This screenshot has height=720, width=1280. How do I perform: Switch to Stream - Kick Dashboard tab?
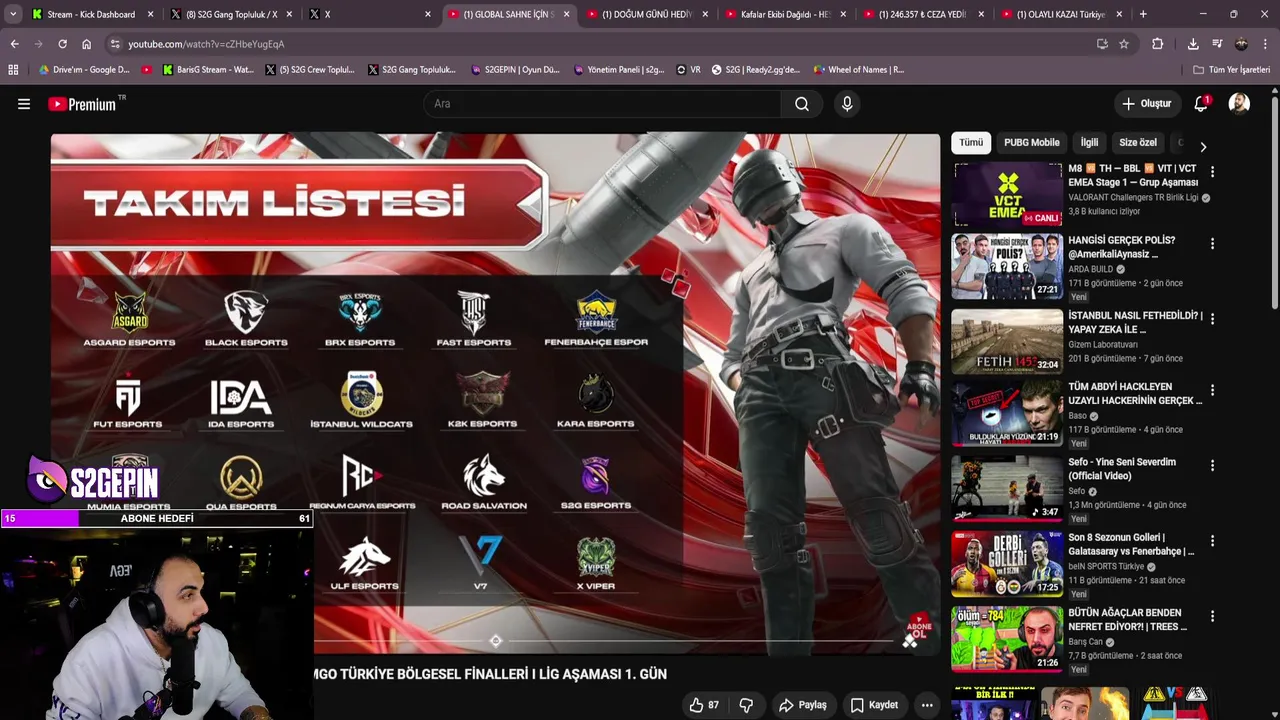point(92,14)
